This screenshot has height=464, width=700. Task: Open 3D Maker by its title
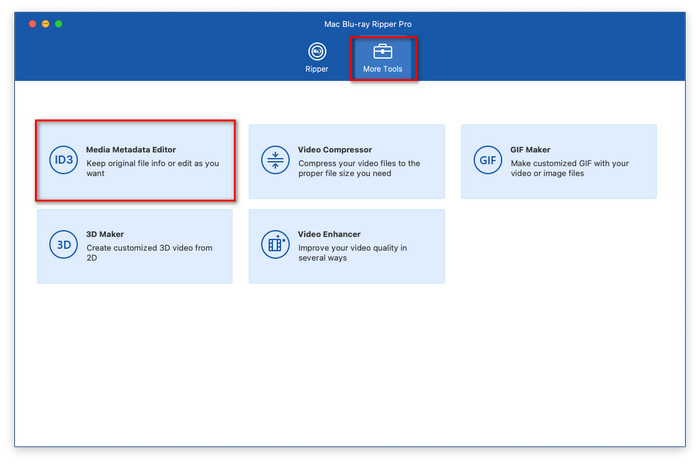click(x=105, y=234)
